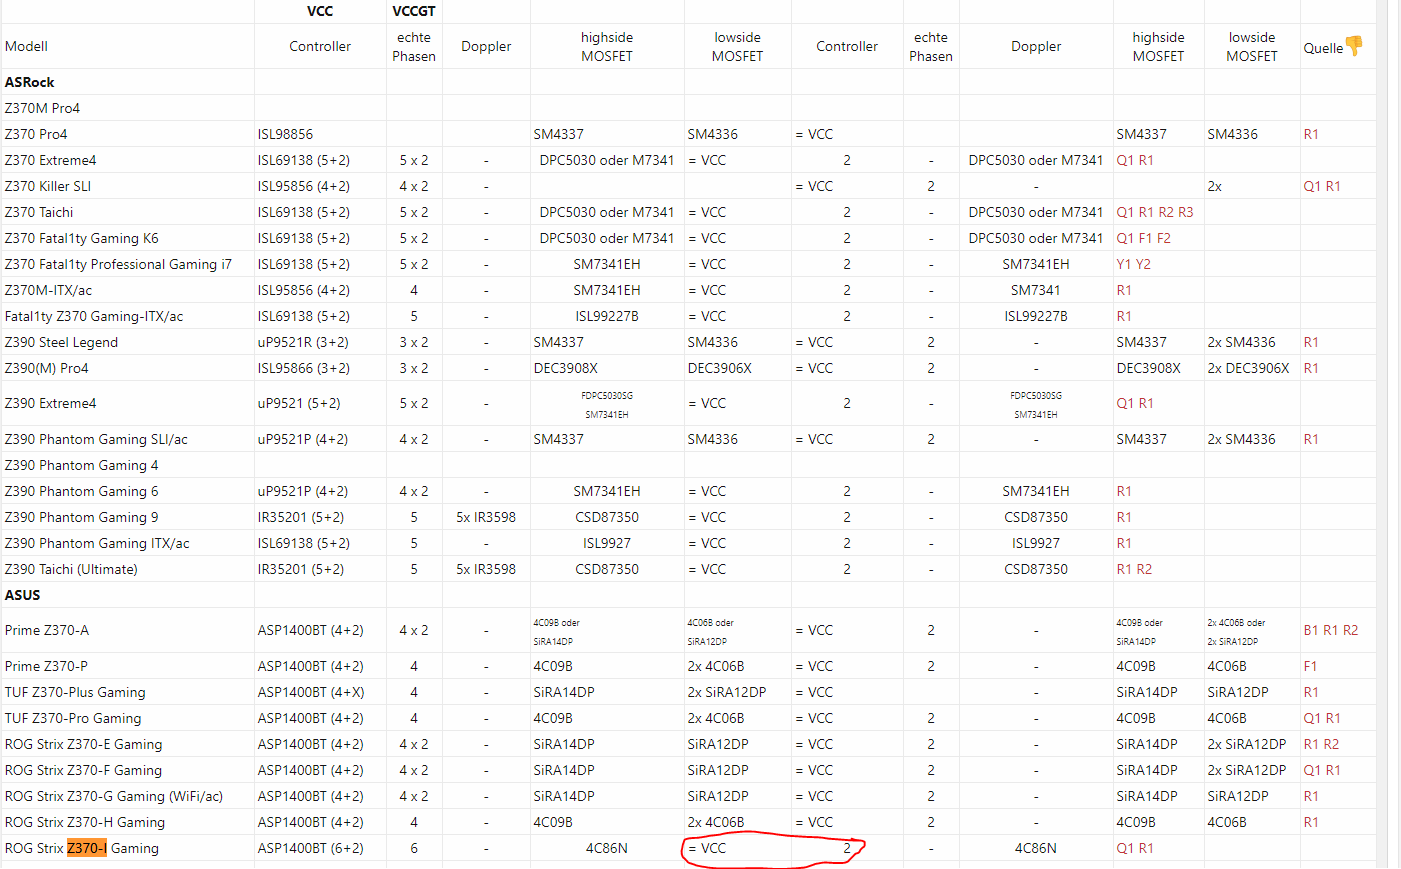This screenshot has width=1401, height=869.
Task: Click the DEC3906X lowside cell under VCC
Action: 737,368
